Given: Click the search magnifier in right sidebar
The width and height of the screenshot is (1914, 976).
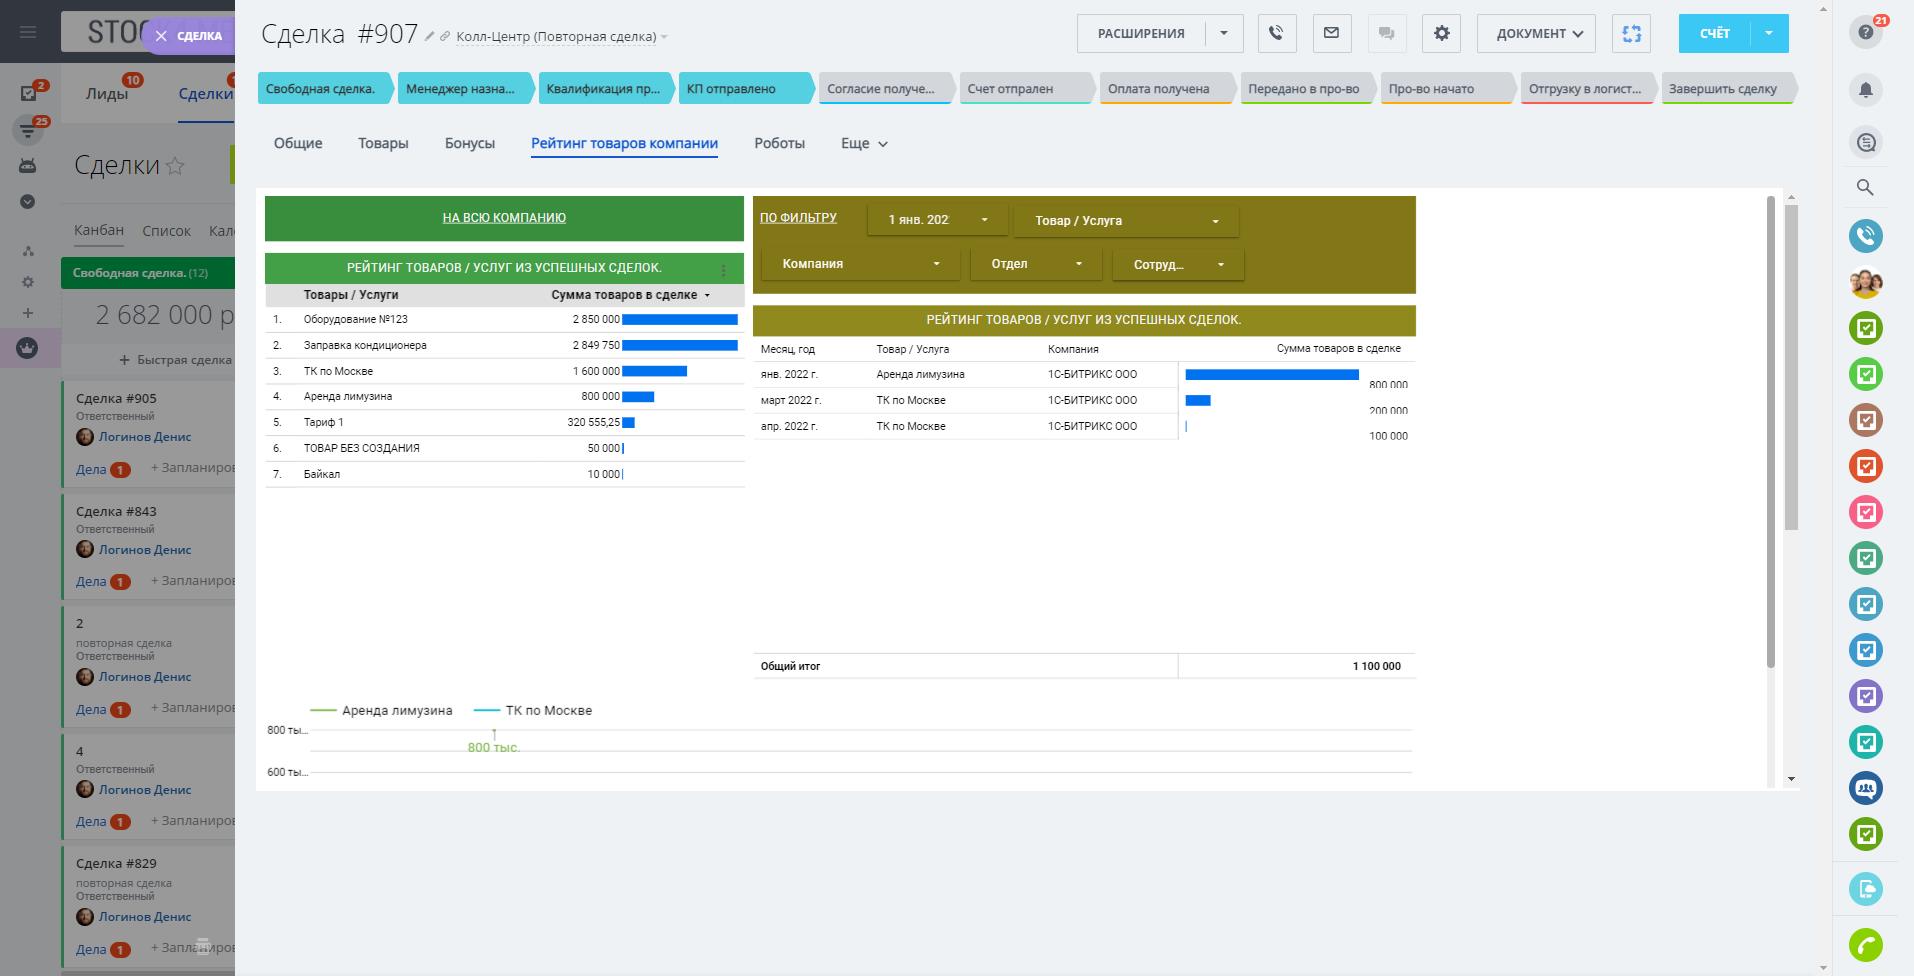Looking at the screenshot, I should tap(1865, 187).
